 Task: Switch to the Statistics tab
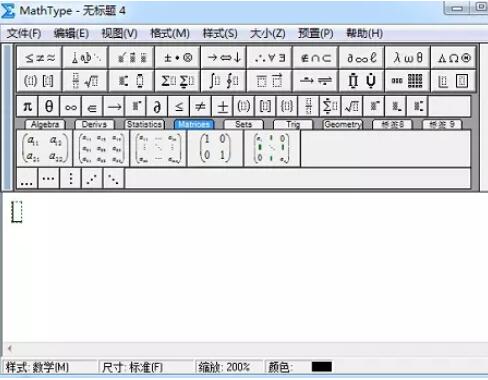coord(144,124)
